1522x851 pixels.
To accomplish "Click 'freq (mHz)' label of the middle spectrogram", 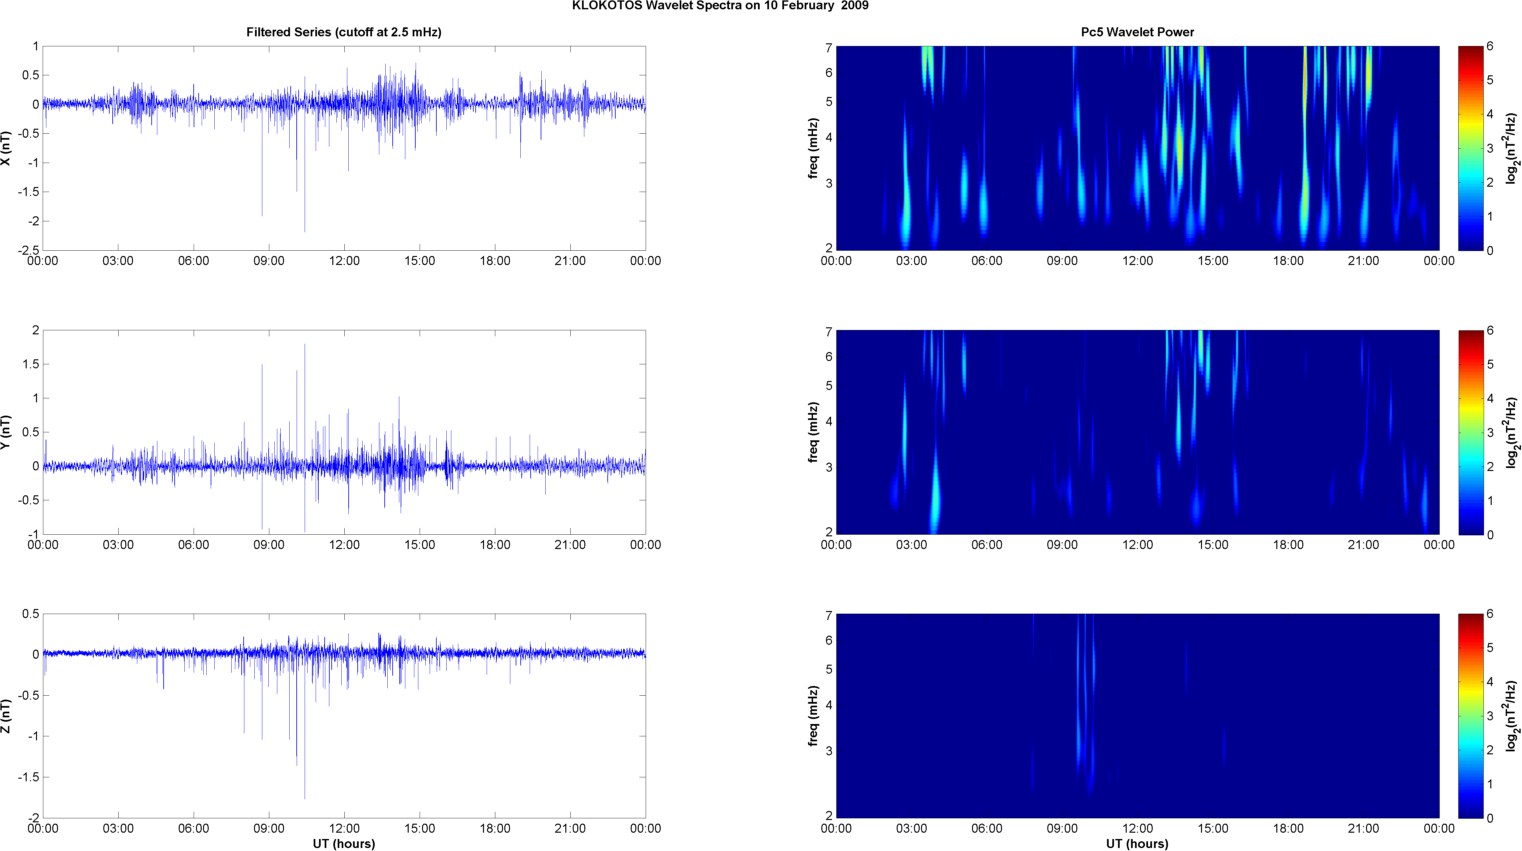I will tap(814, 432).
